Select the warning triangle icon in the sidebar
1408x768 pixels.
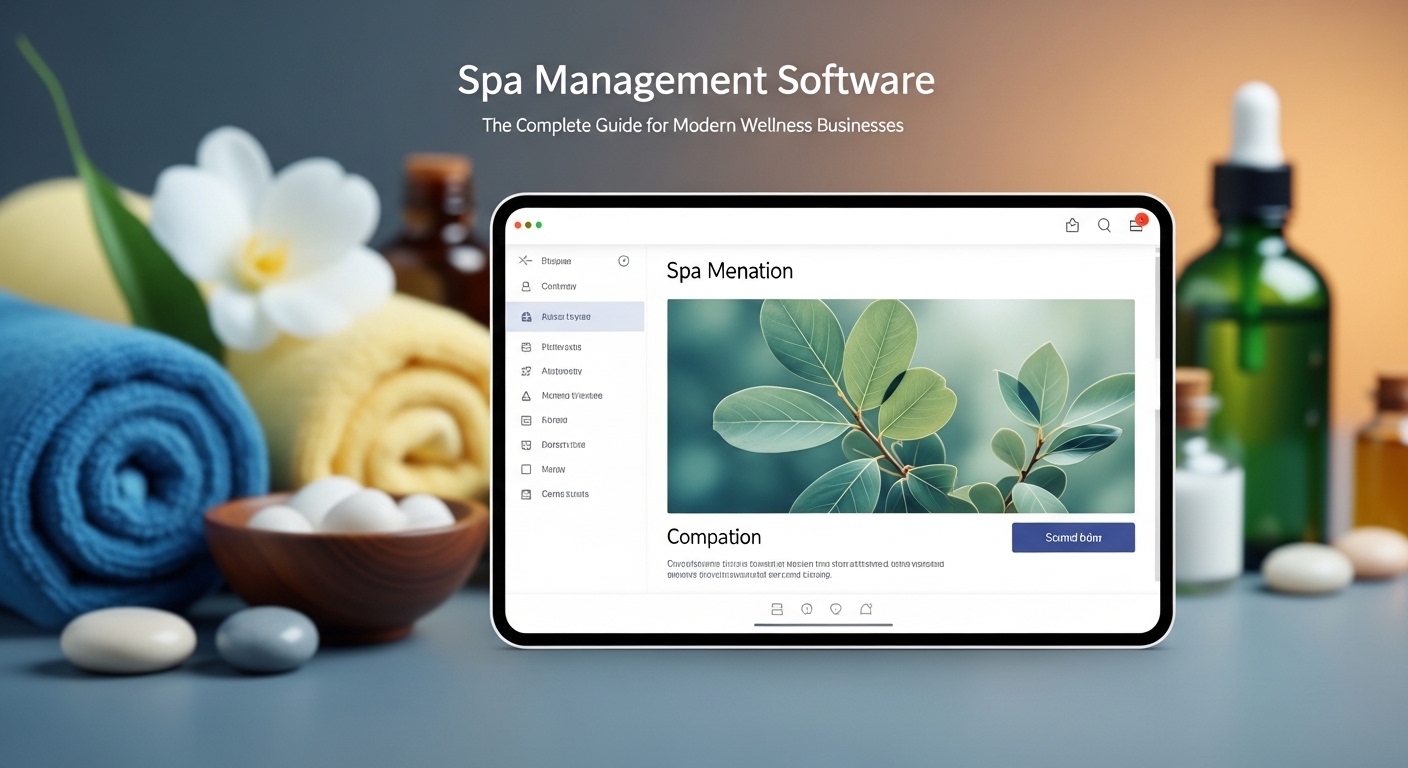(526, 395)
